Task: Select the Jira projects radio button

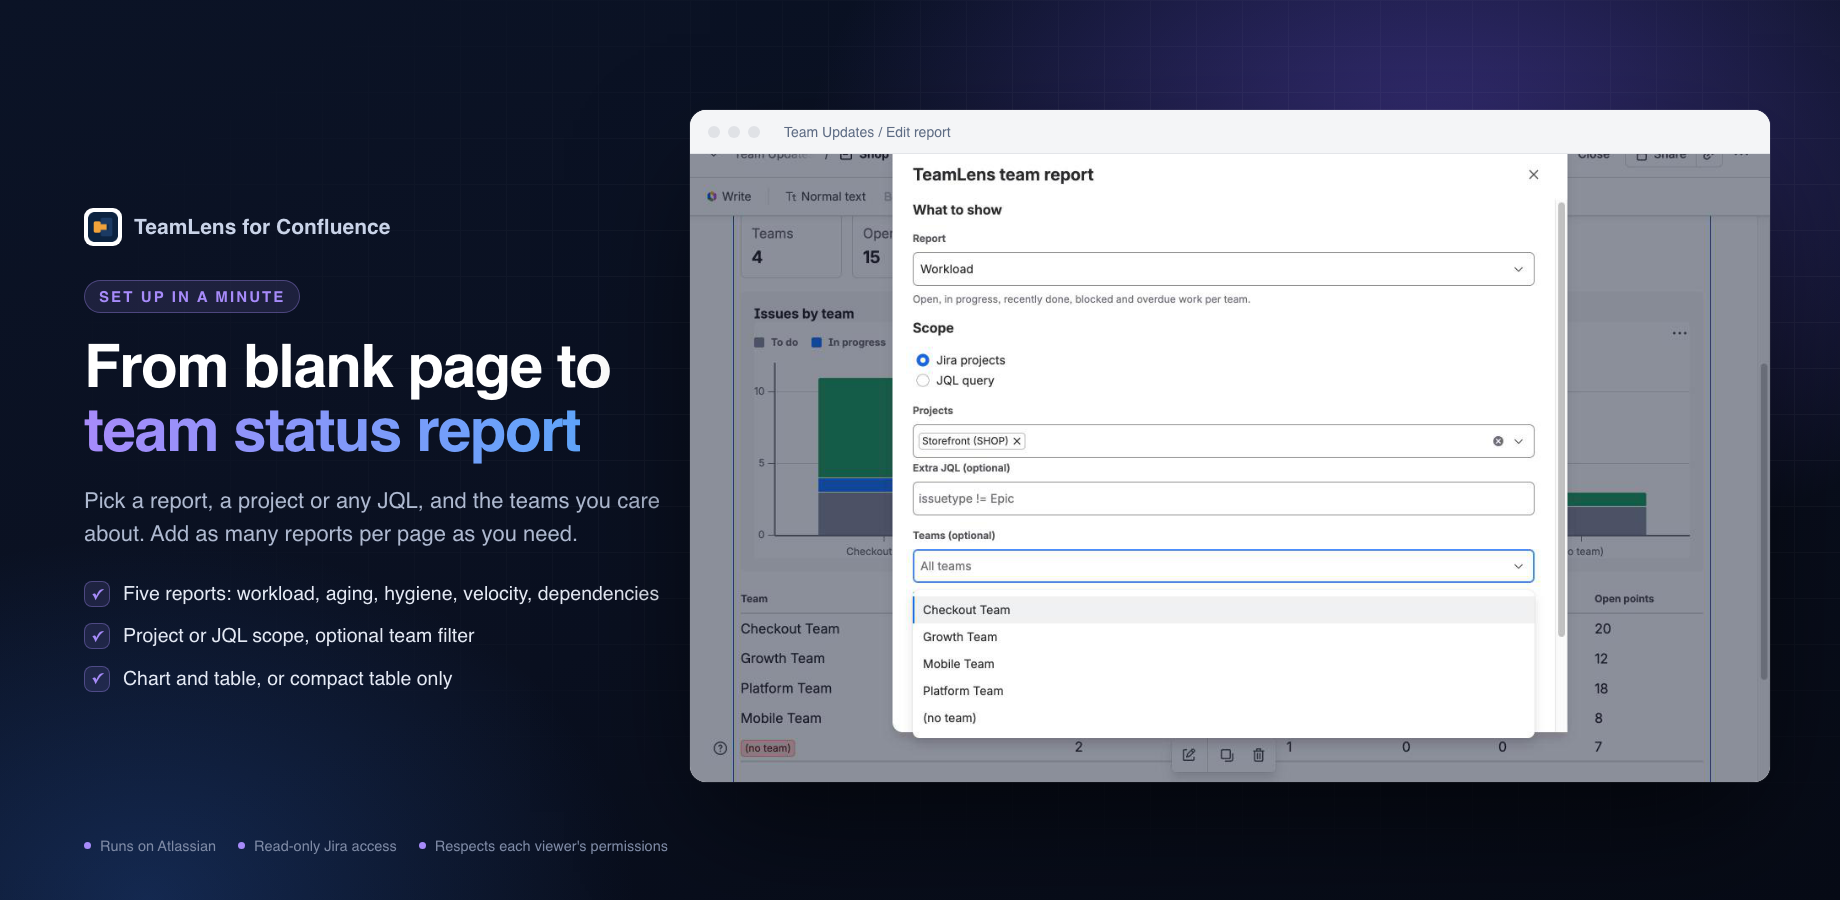Action: click(x=922, y=360)
